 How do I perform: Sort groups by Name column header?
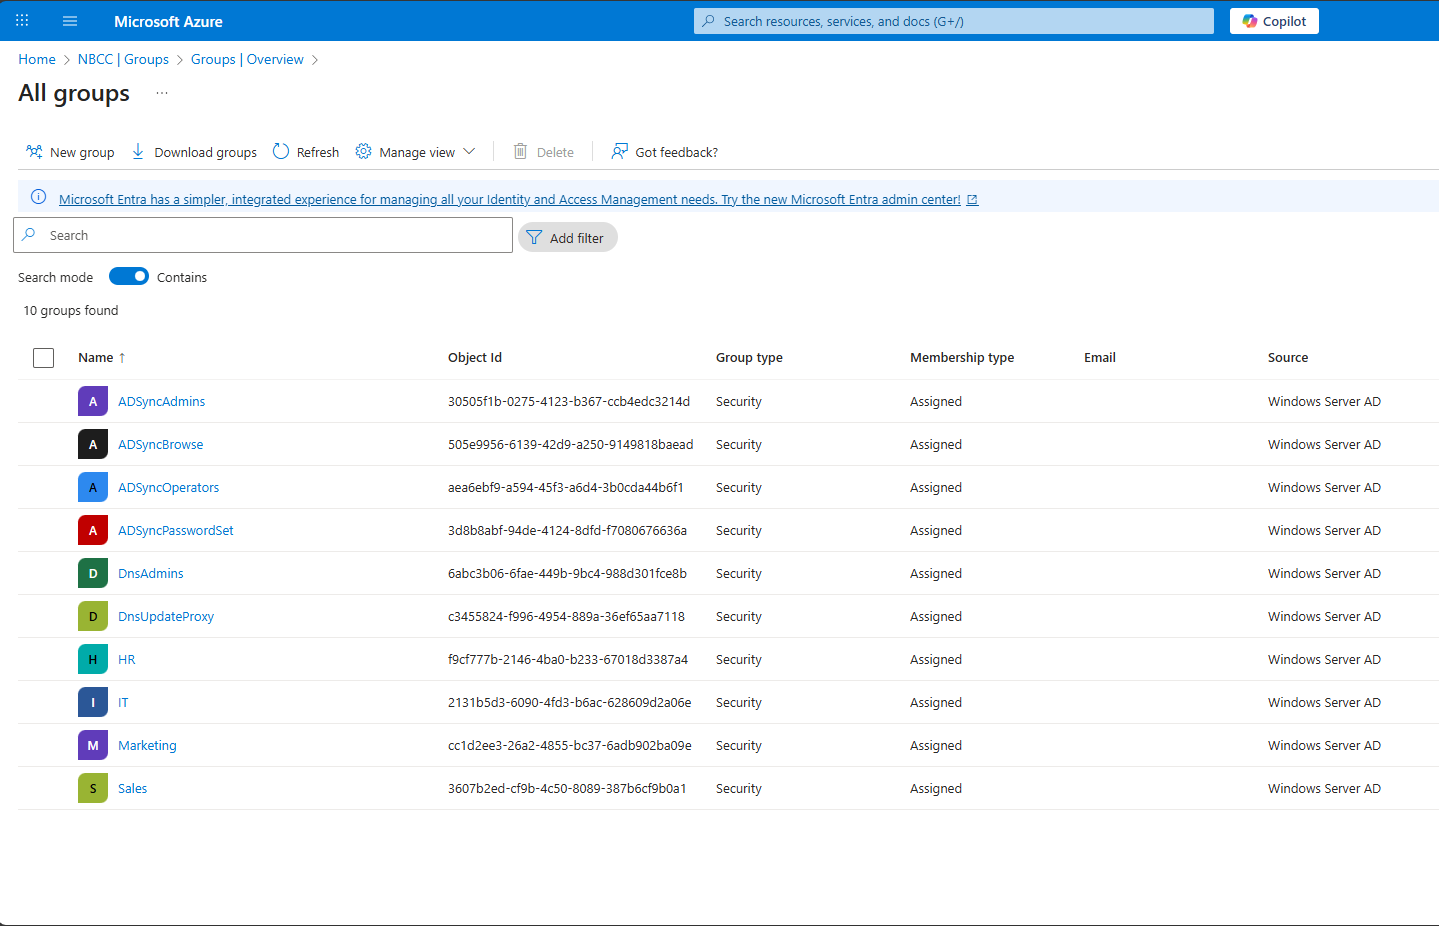coord(96,358)
